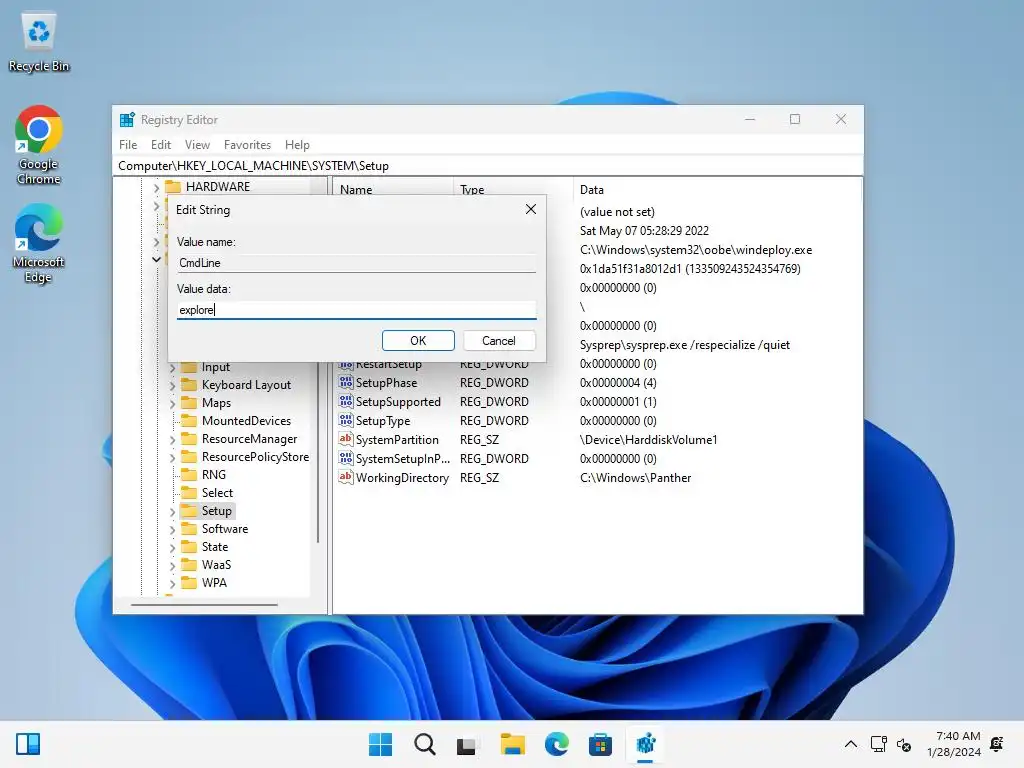The height and width of the screenshot is (768, 1024).
Task: Expand the Software key
Action: (172, 530)
